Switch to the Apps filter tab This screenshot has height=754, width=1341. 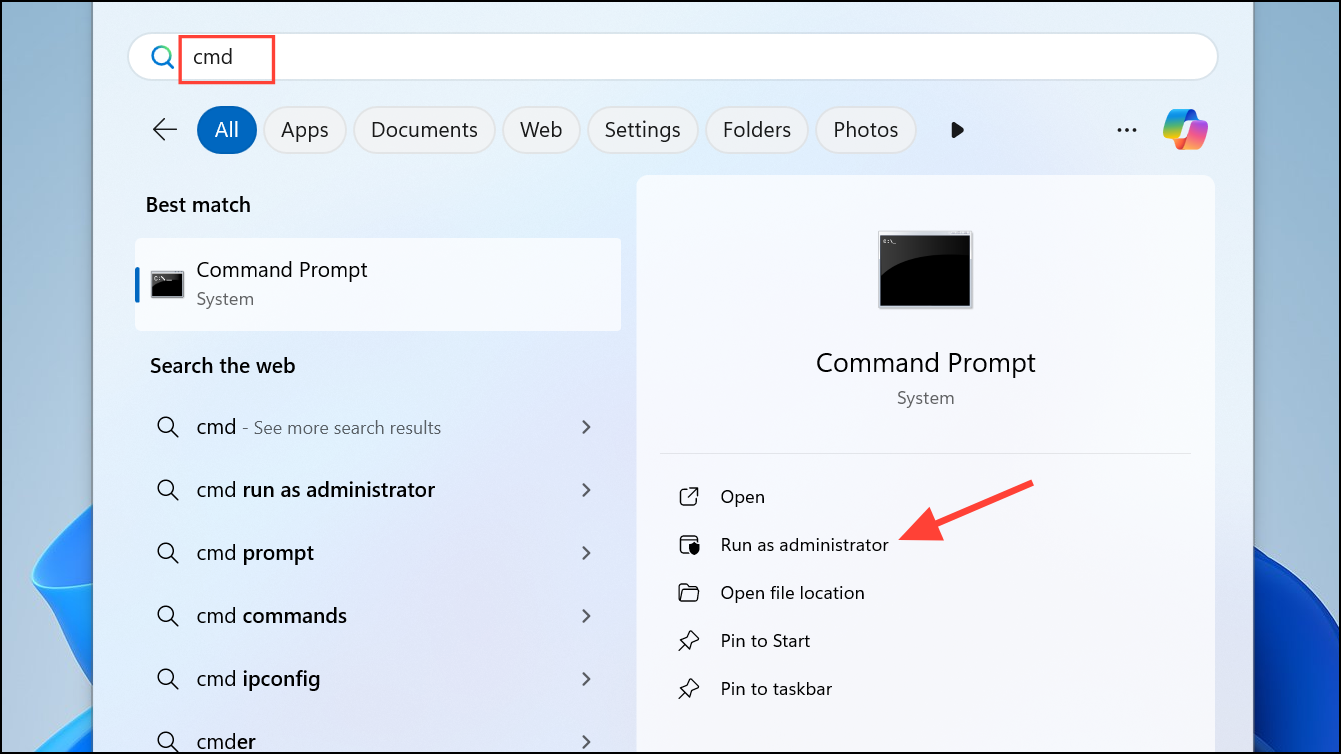(304, 129)
